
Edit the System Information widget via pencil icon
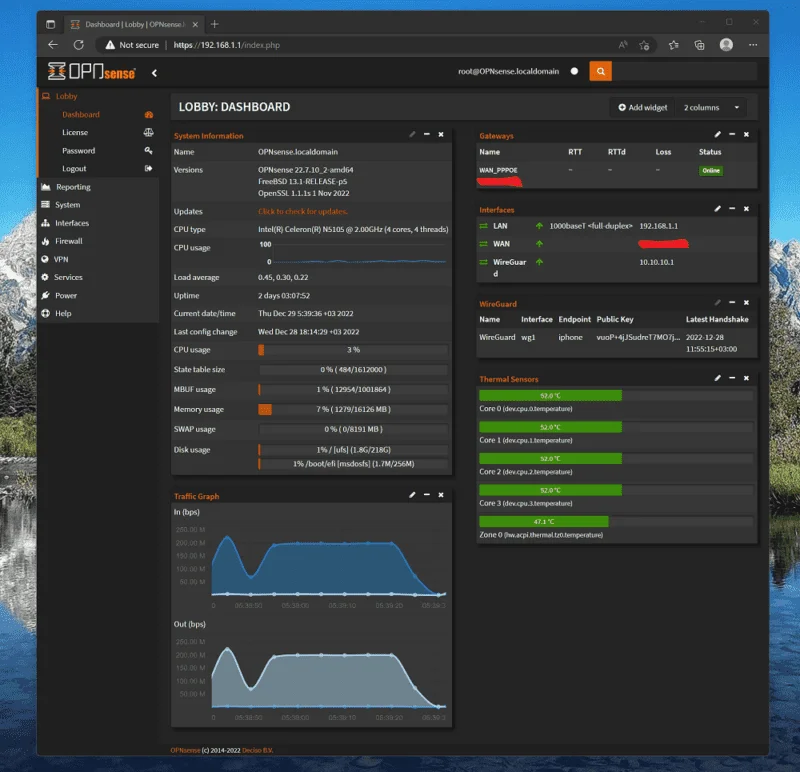pyautogui.click(x=412, y=135)
